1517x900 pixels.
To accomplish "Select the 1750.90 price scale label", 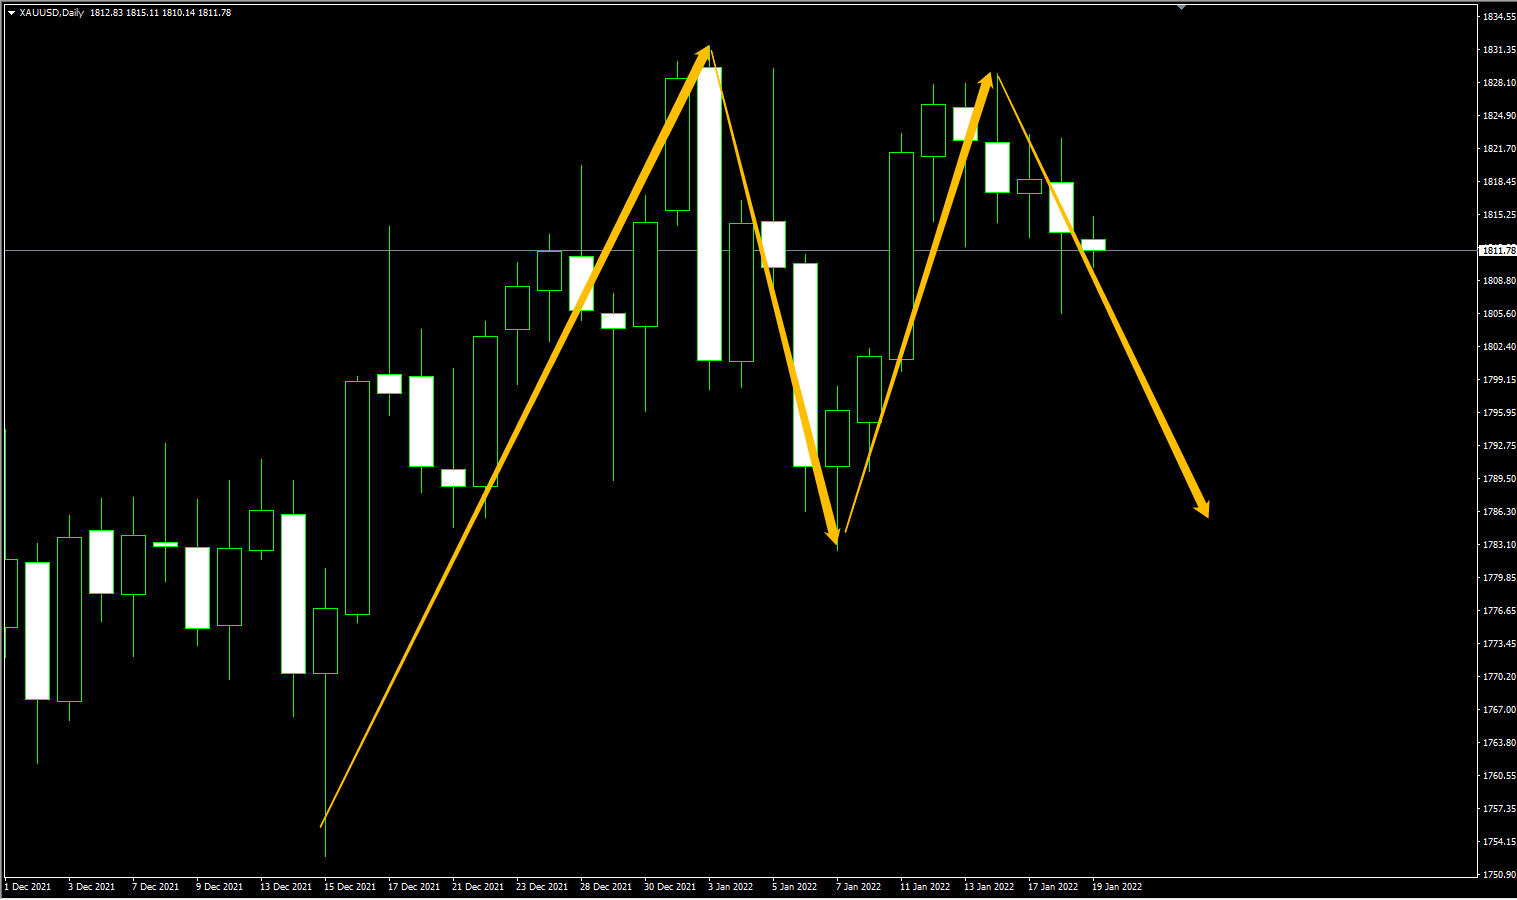I will [x=1498, y=874].
